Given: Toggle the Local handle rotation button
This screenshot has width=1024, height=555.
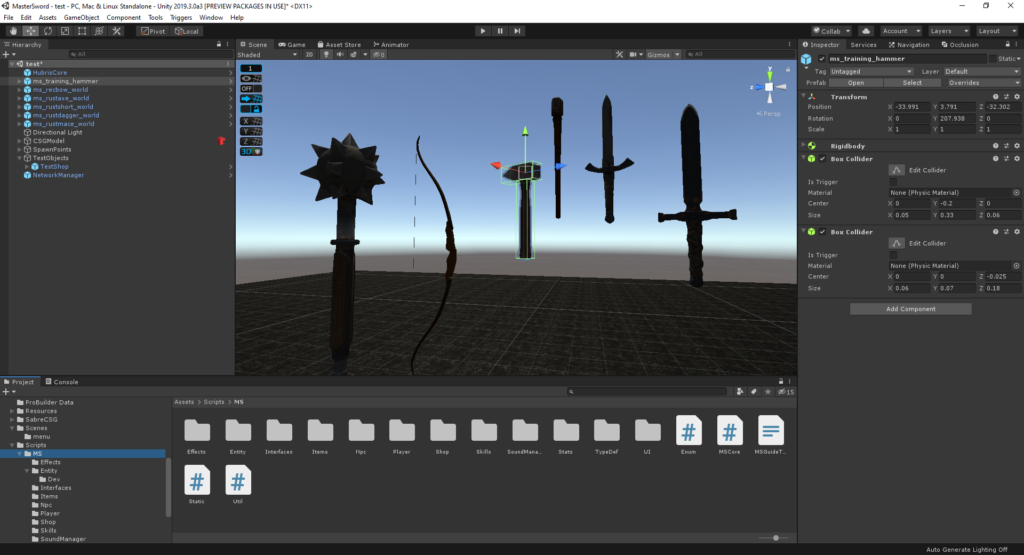Looking at the screenshot, I should (186, 31).
